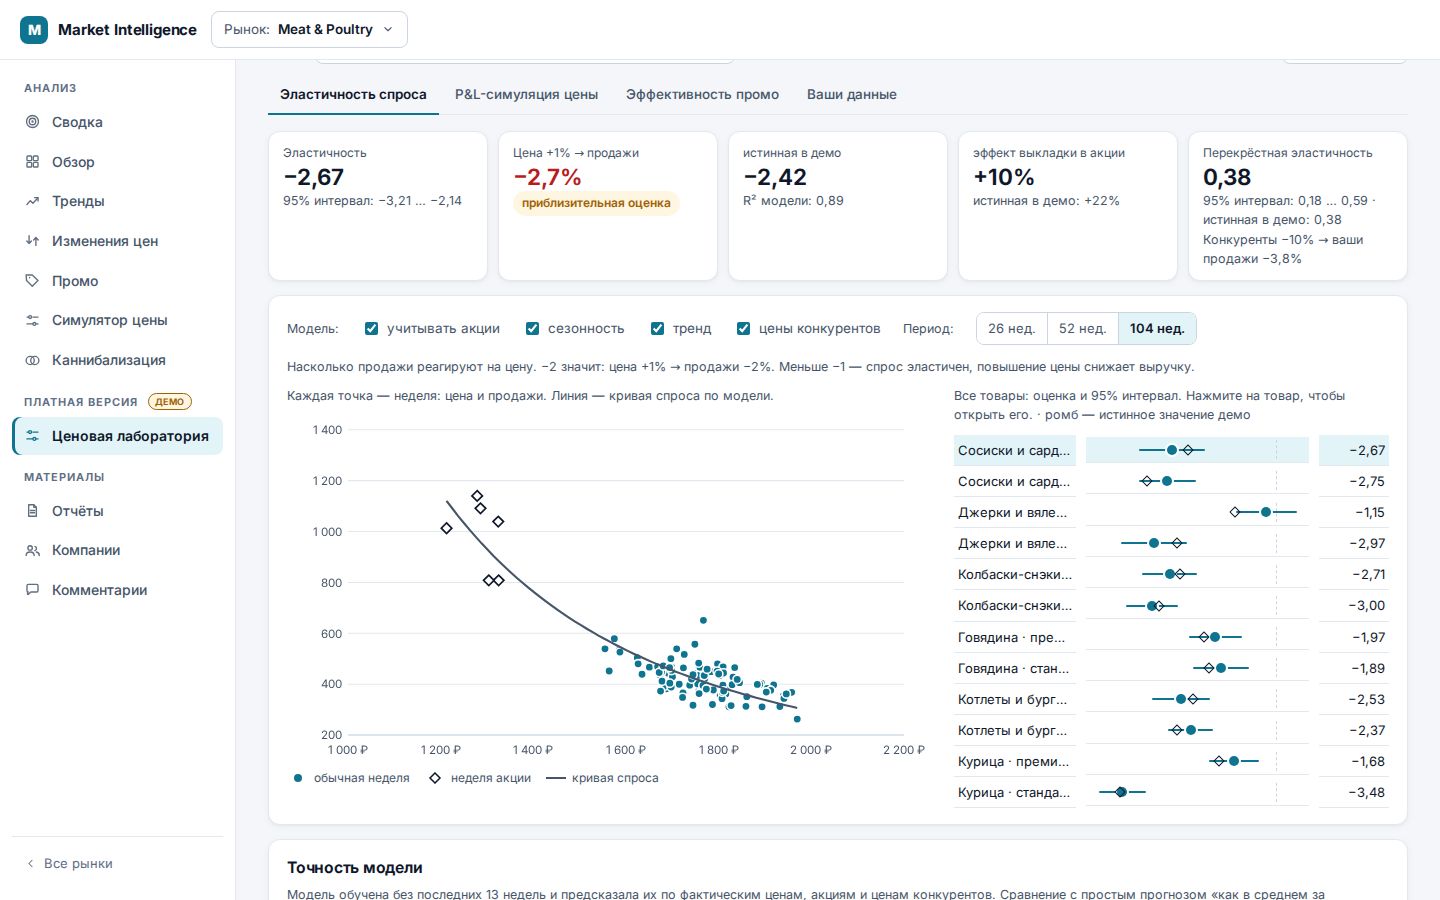Image resolution: width=1440 pixels, height=900 pixels.
Task: Click the Market Intelligence logo
Action: [x=34, y=30]
